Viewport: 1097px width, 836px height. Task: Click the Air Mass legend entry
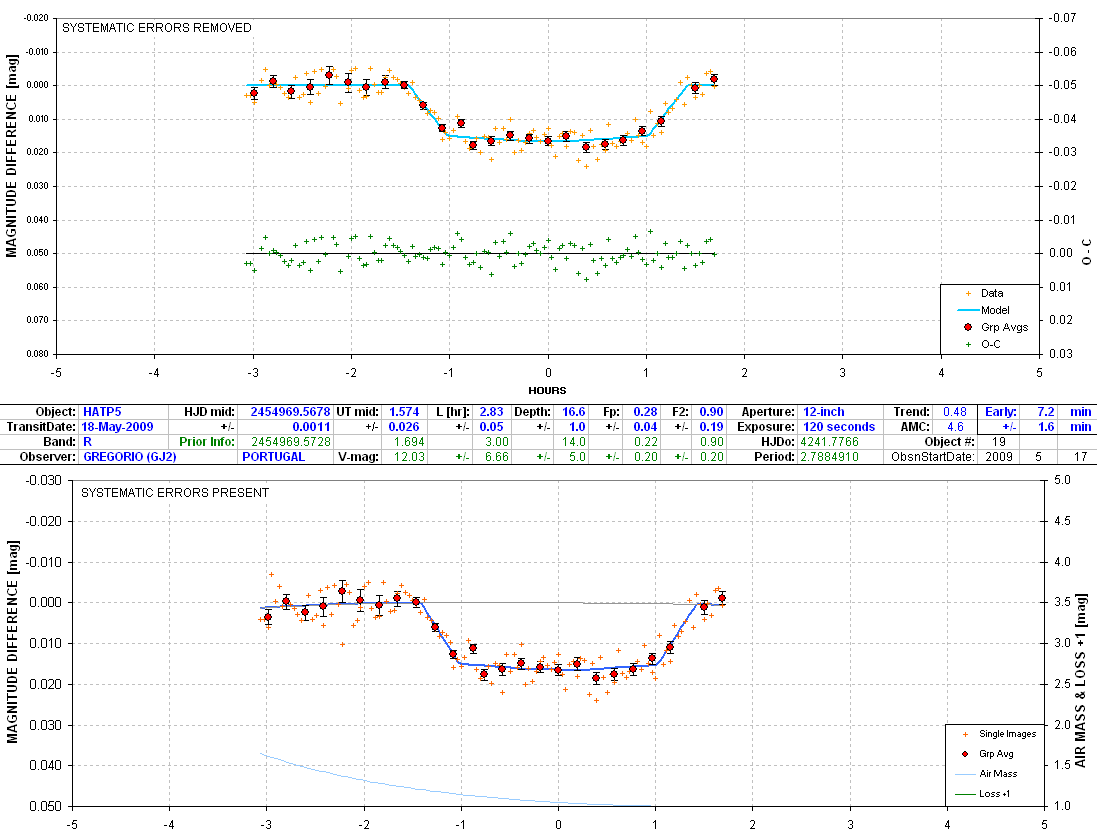coord(998,774)
